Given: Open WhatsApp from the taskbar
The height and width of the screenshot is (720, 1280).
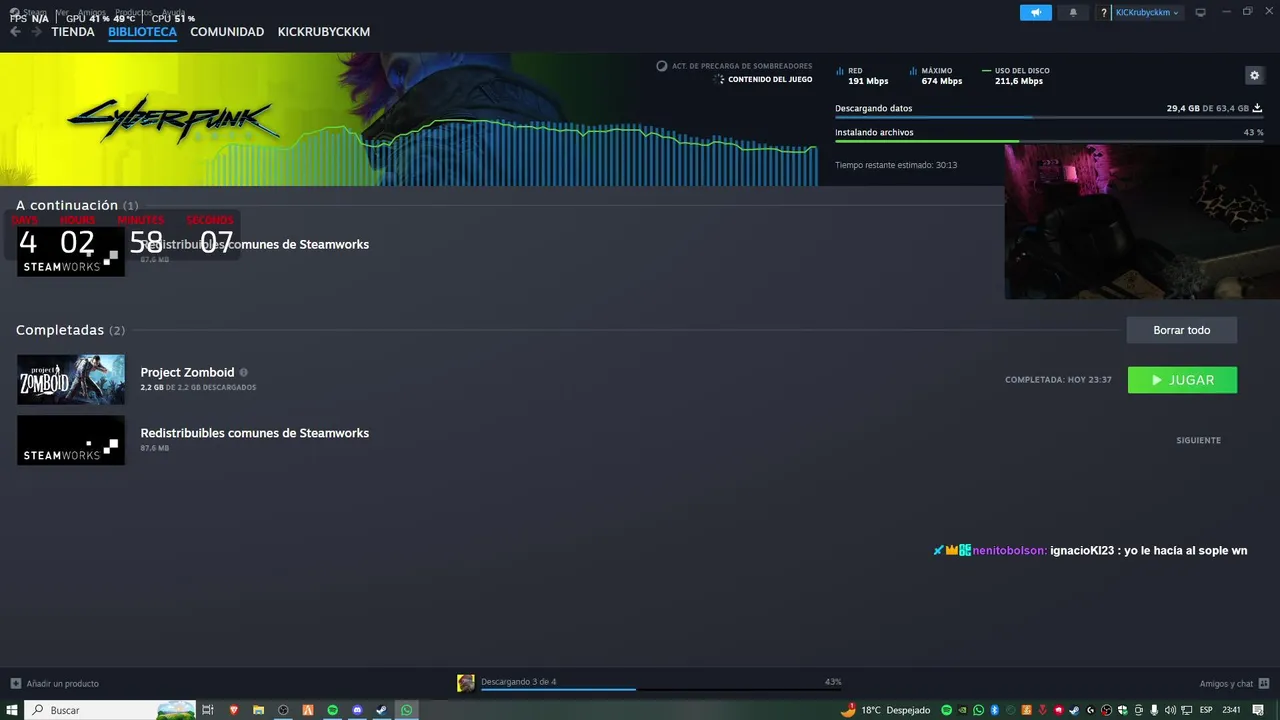Looking at the screenshot, I should point(407,710).
